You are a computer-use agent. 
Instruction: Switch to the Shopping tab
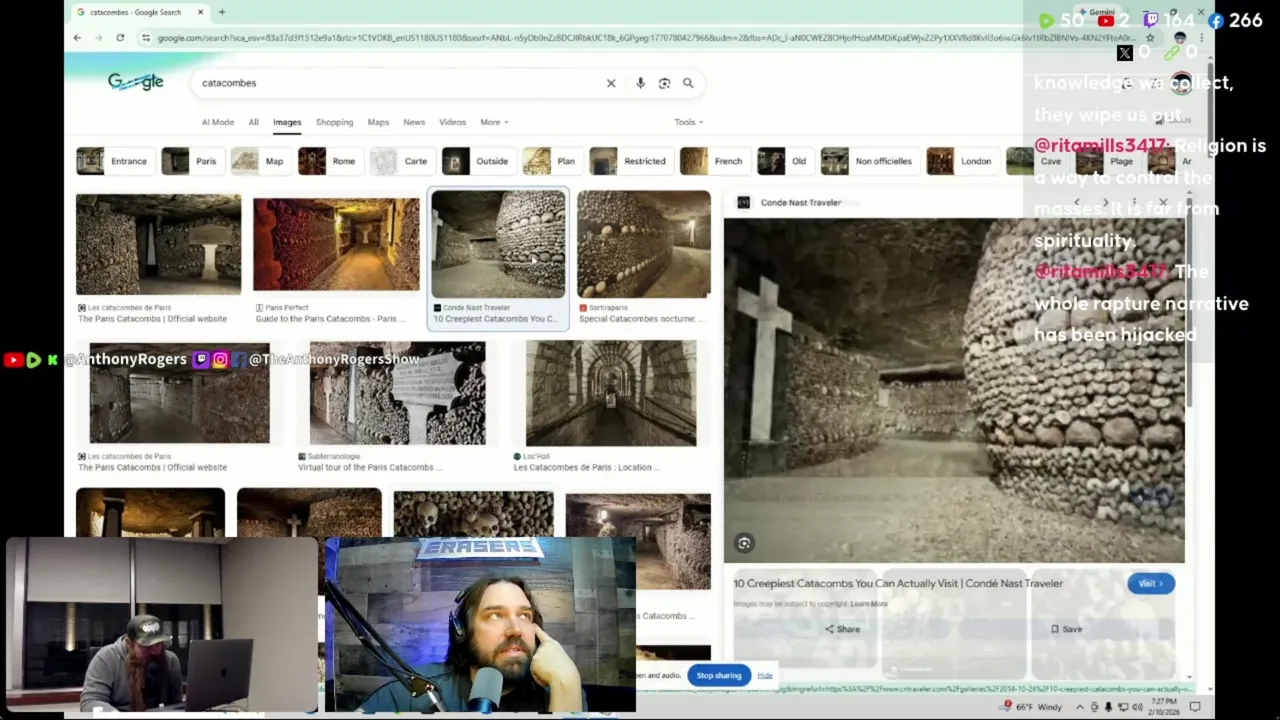tap(334, 122)
